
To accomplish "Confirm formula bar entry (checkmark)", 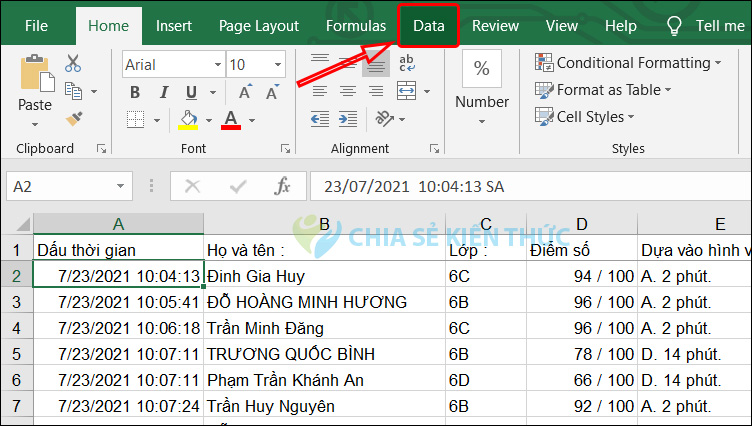I will [238, 186].
